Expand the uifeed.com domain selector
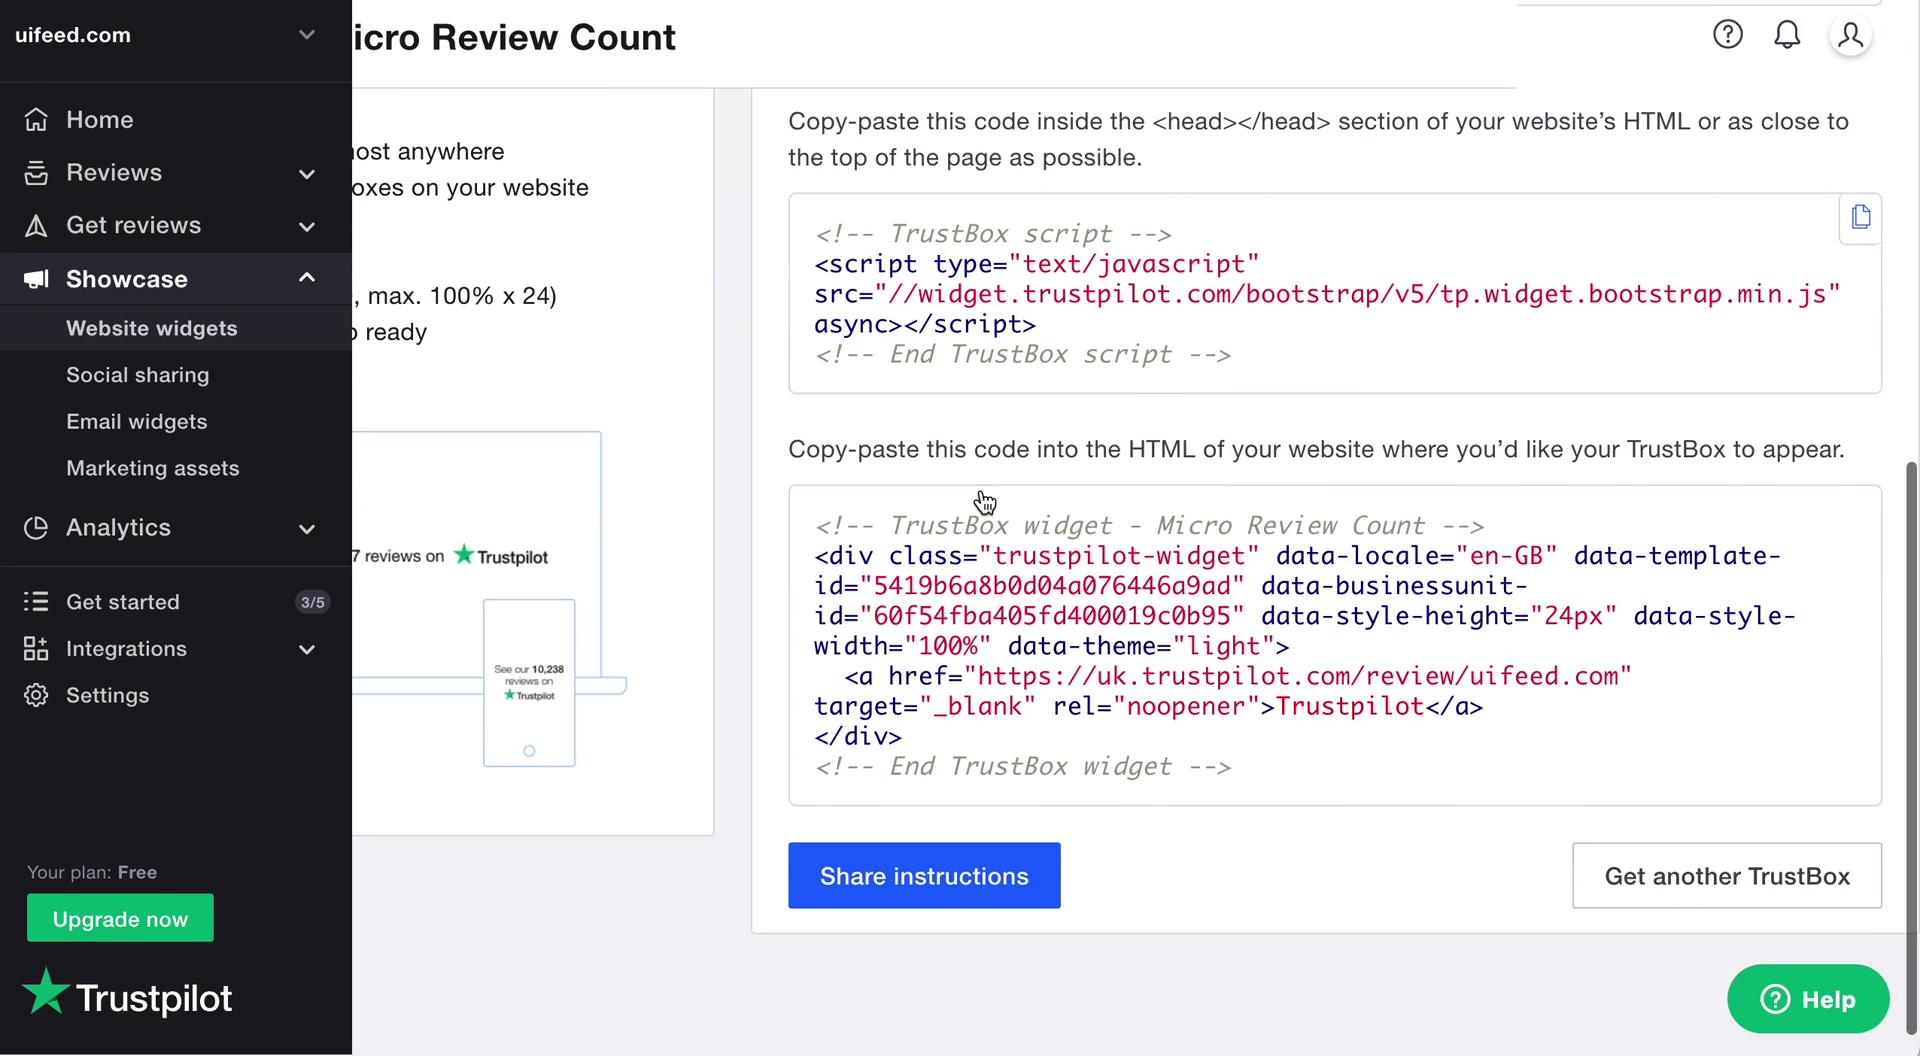This screenshot has width=1920, height=1056. click(307, 35)
